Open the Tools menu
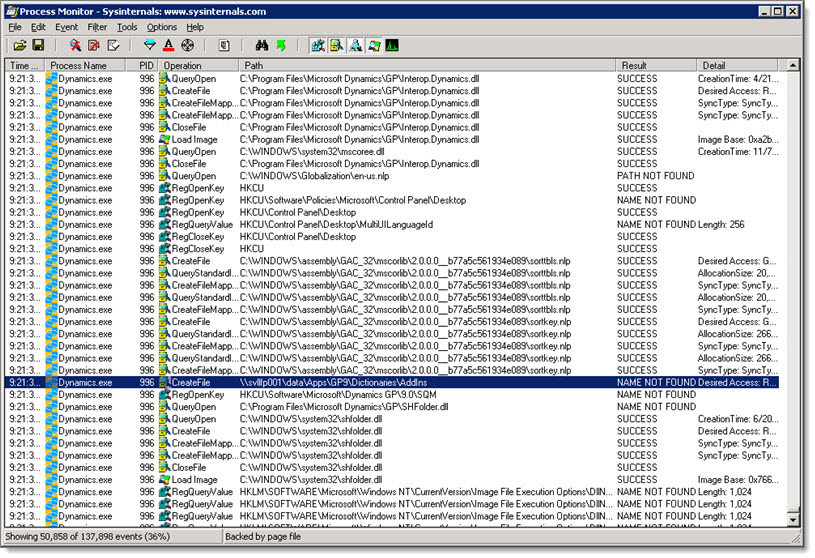The height and width of the screenshot is (558, 815). point(127,27)
